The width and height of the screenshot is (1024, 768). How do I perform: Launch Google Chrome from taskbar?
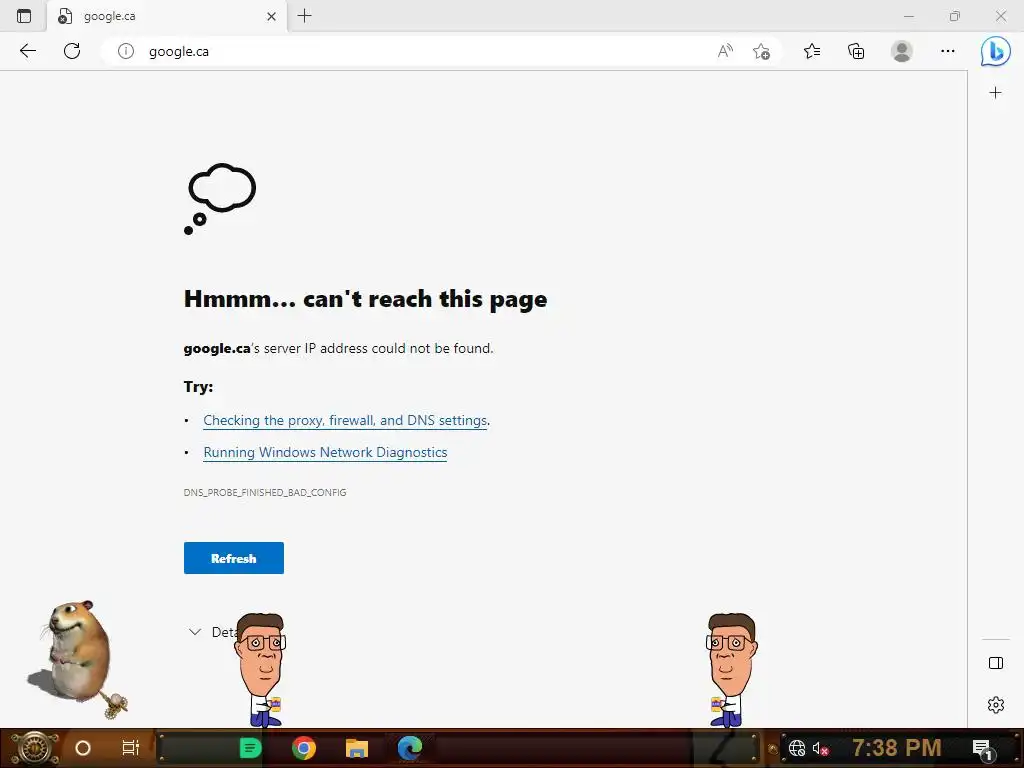[x=304, y=748]
